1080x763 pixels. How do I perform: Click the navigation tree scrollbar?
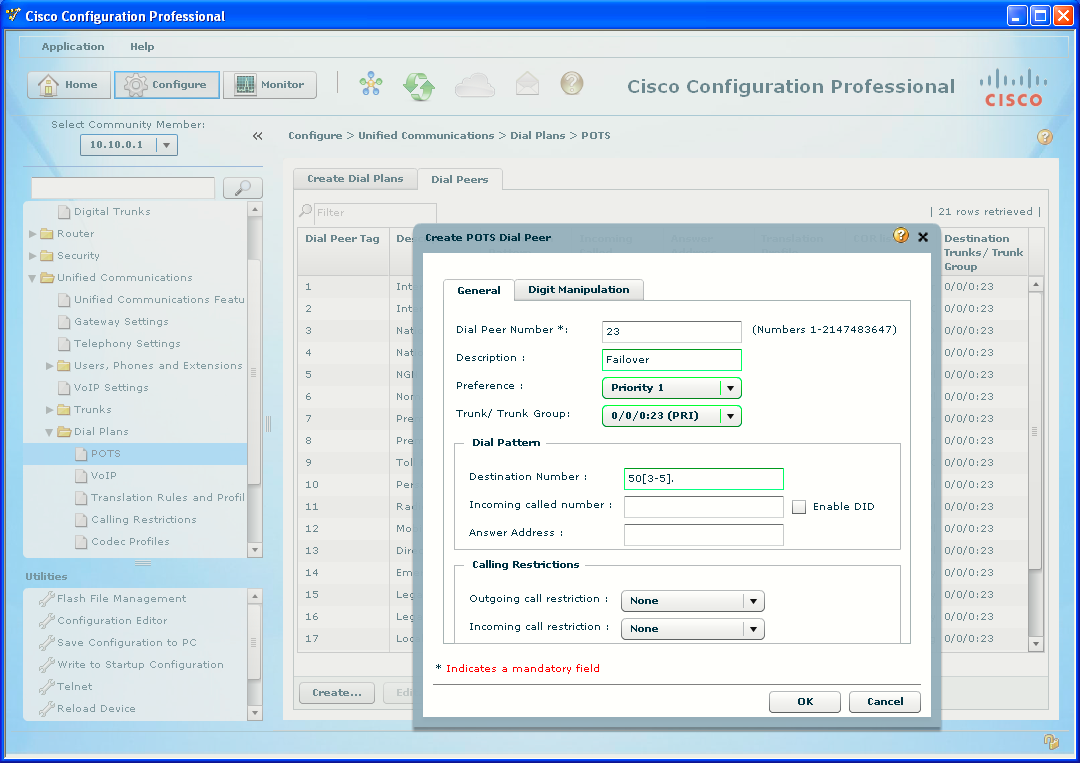(x=255, y=373)
